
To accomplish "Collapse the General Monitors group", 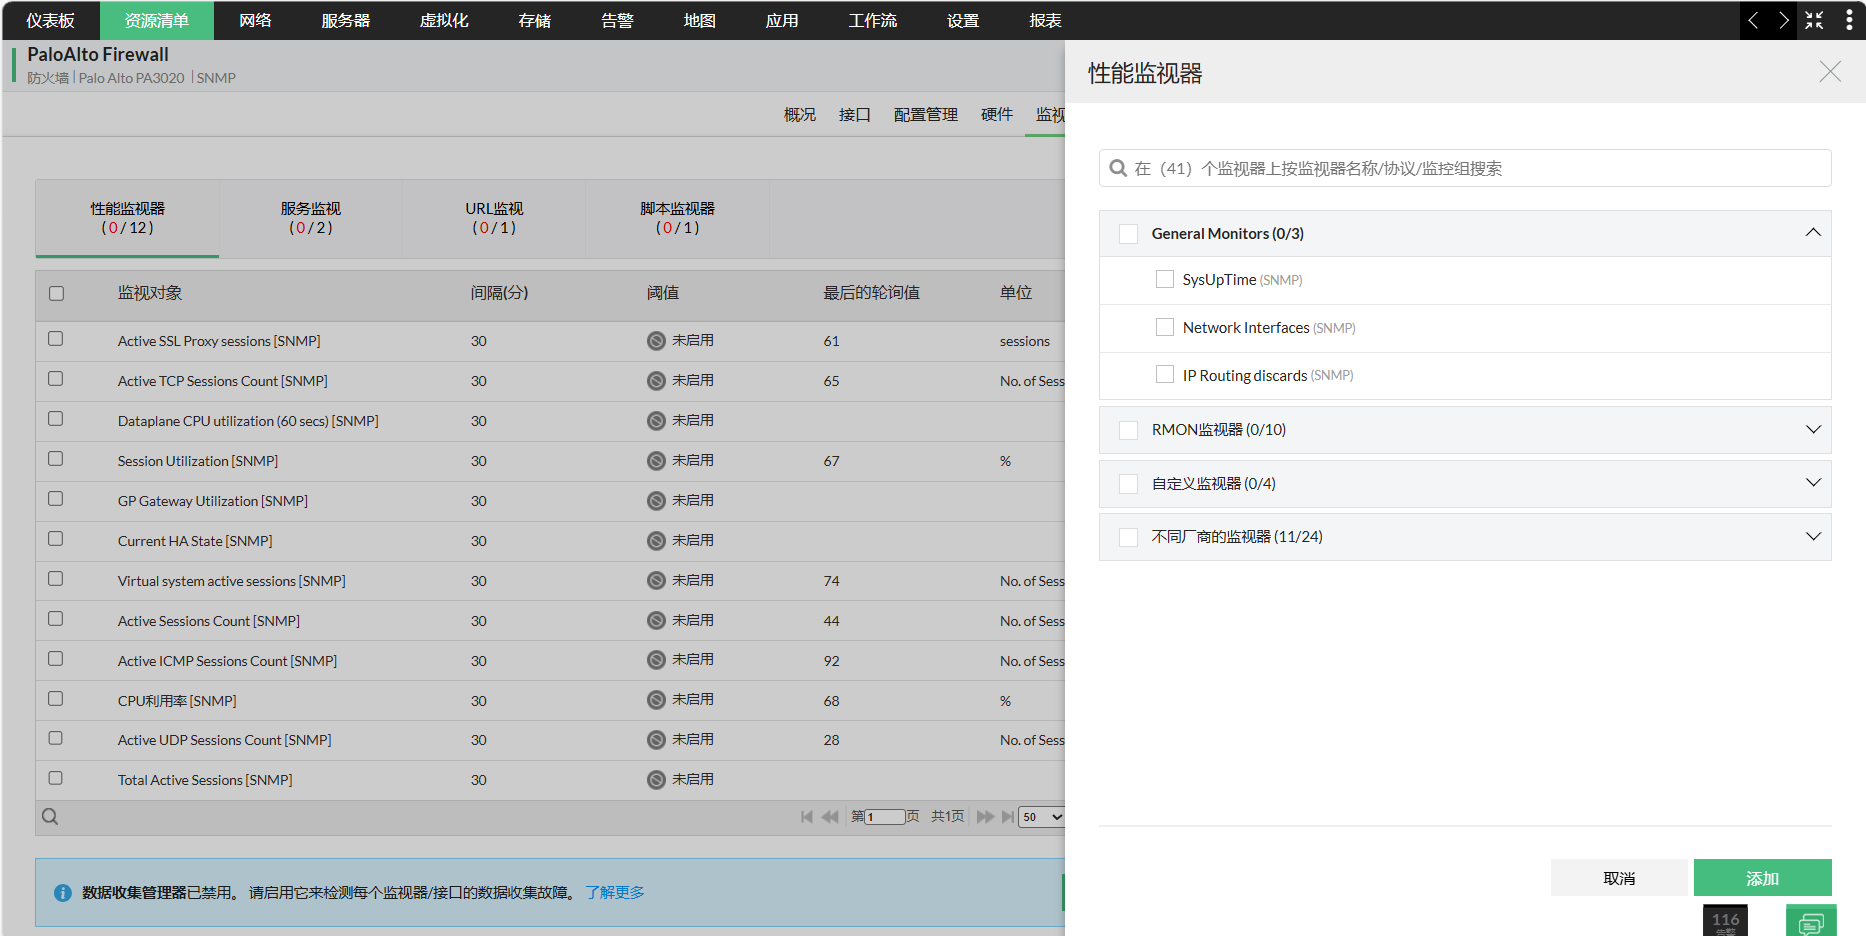I will coord(1812,233).
